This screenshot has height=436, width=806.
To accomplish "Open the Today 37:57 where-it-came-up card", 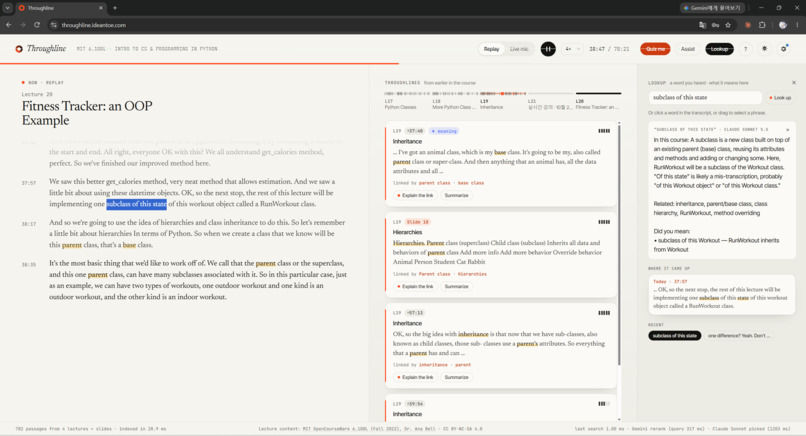I will (x=721, y=294).
